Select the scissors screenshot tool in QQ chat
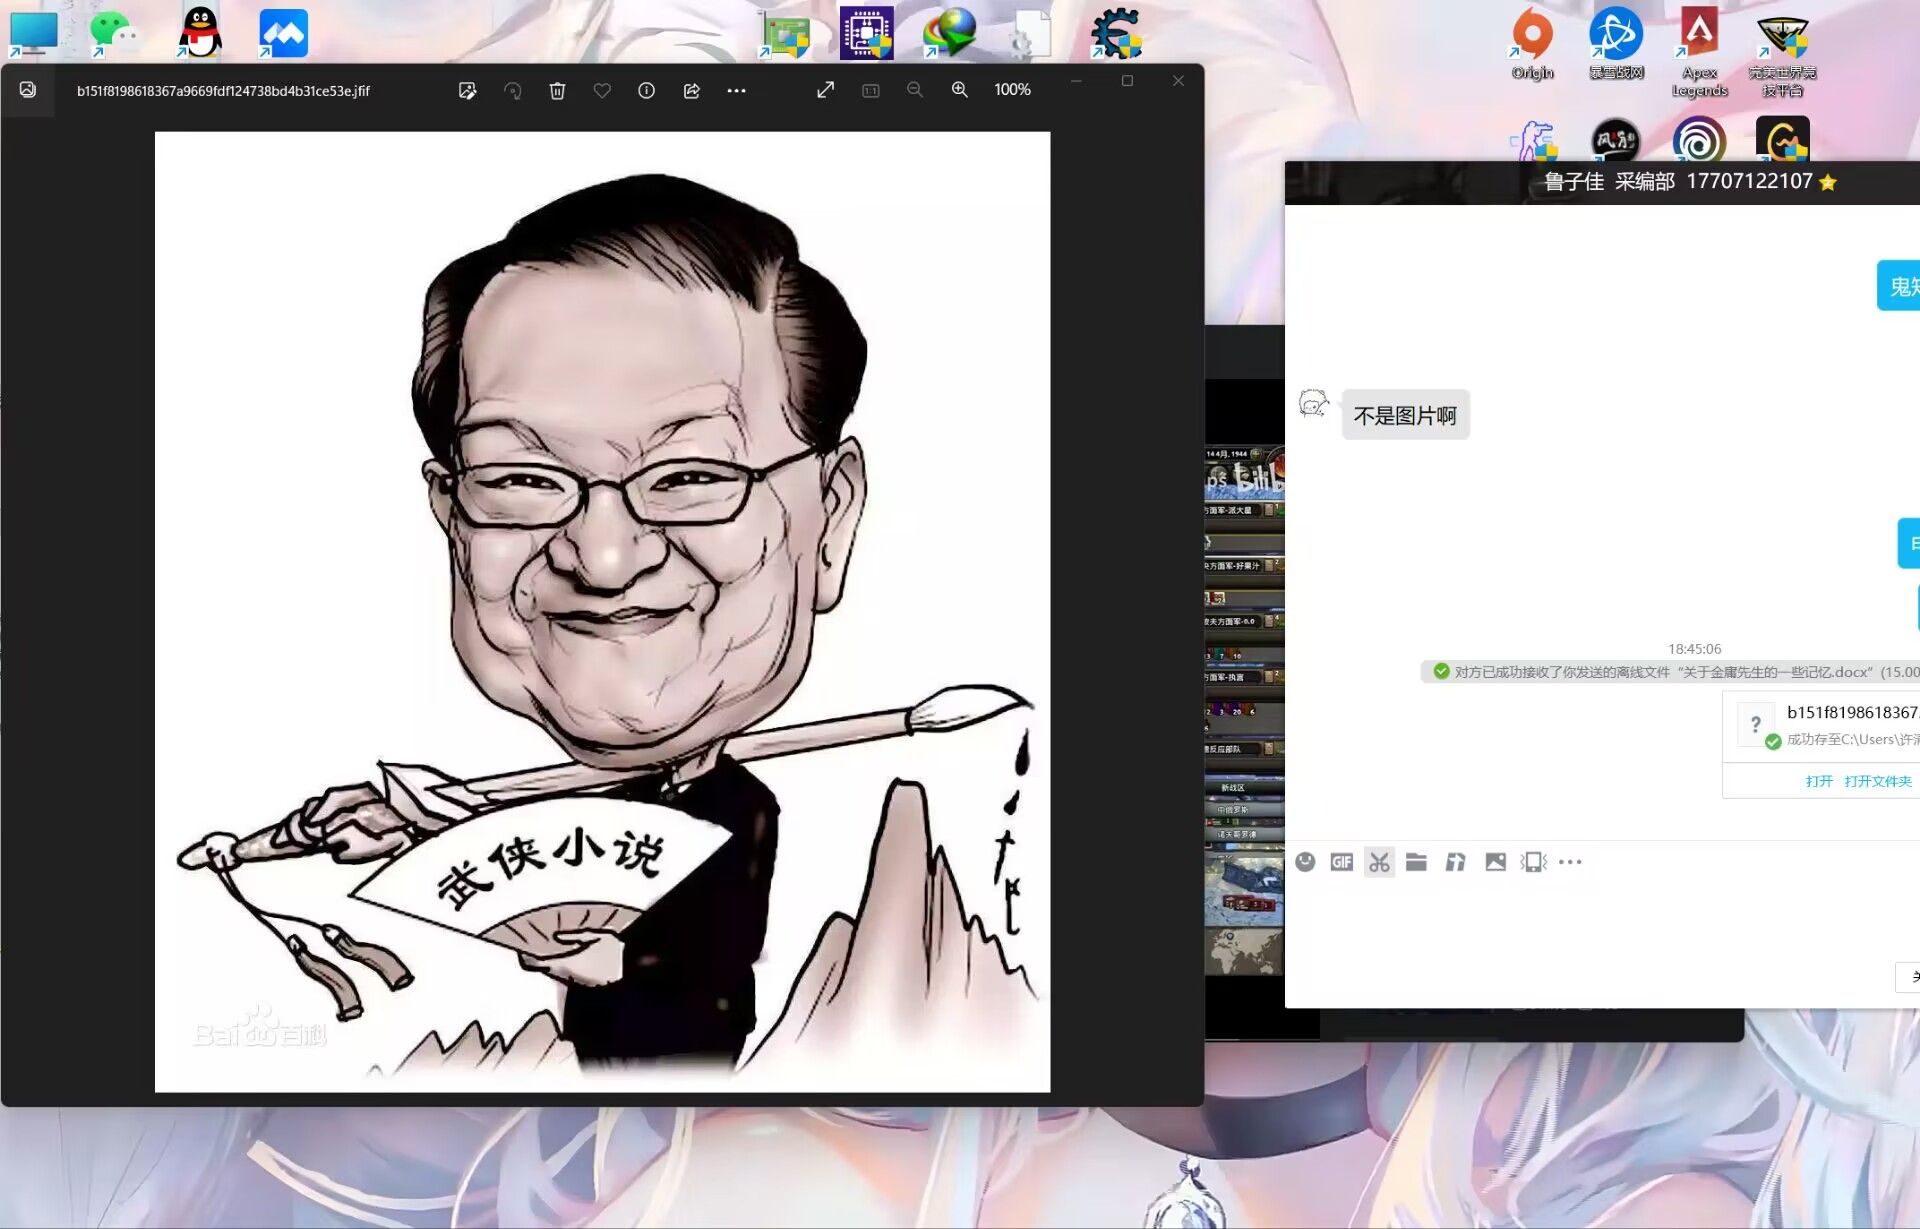Image resolution: width=1920 pixels, height=1229 pixels. point(1379,862)
